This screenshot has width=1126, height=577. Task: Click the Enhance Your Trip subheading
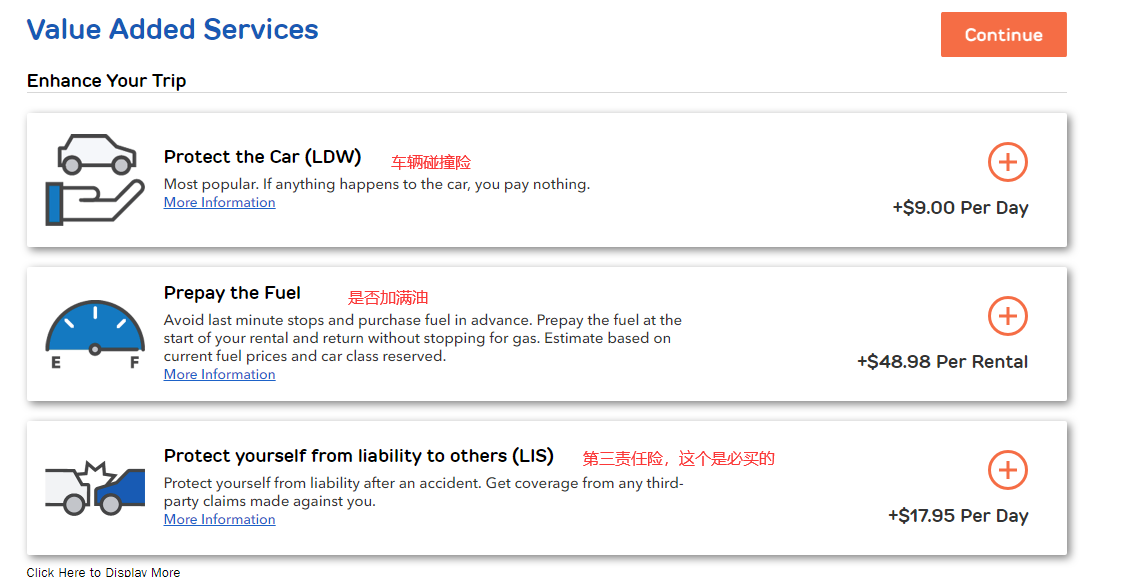[106, 81]
